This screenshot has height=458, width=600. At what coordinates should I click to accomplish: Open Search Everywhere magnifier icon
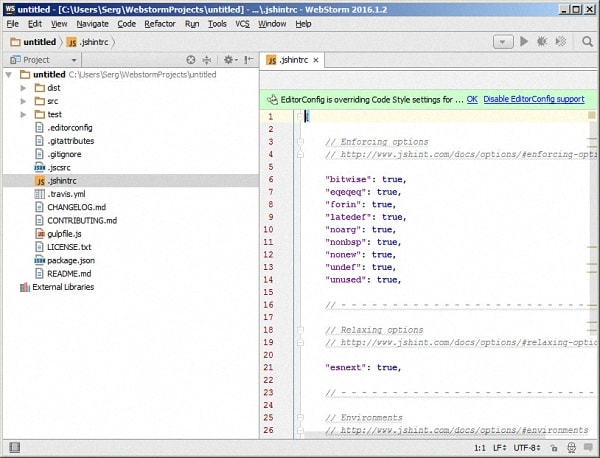(x=587, y=42)
